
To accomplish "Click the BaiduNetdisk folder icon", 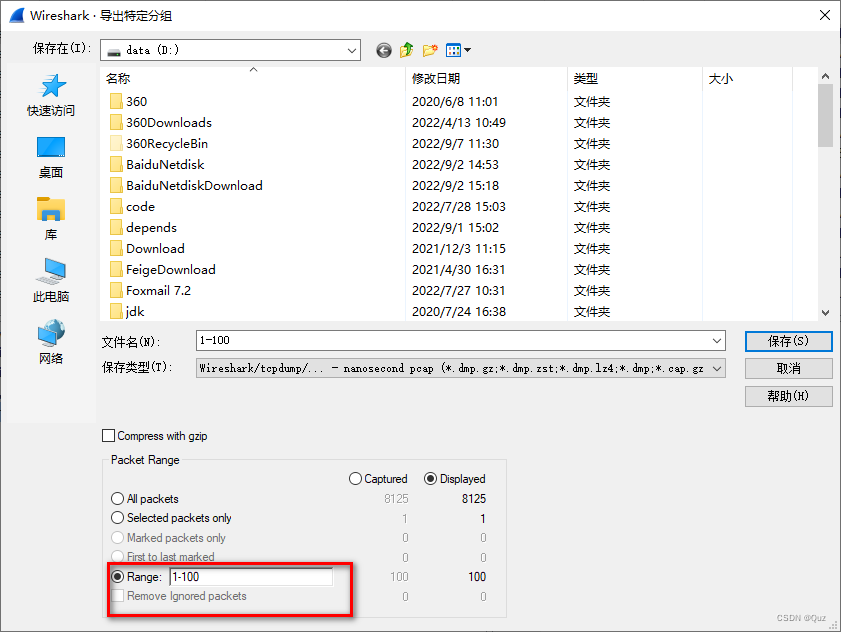I will (116, 164).
